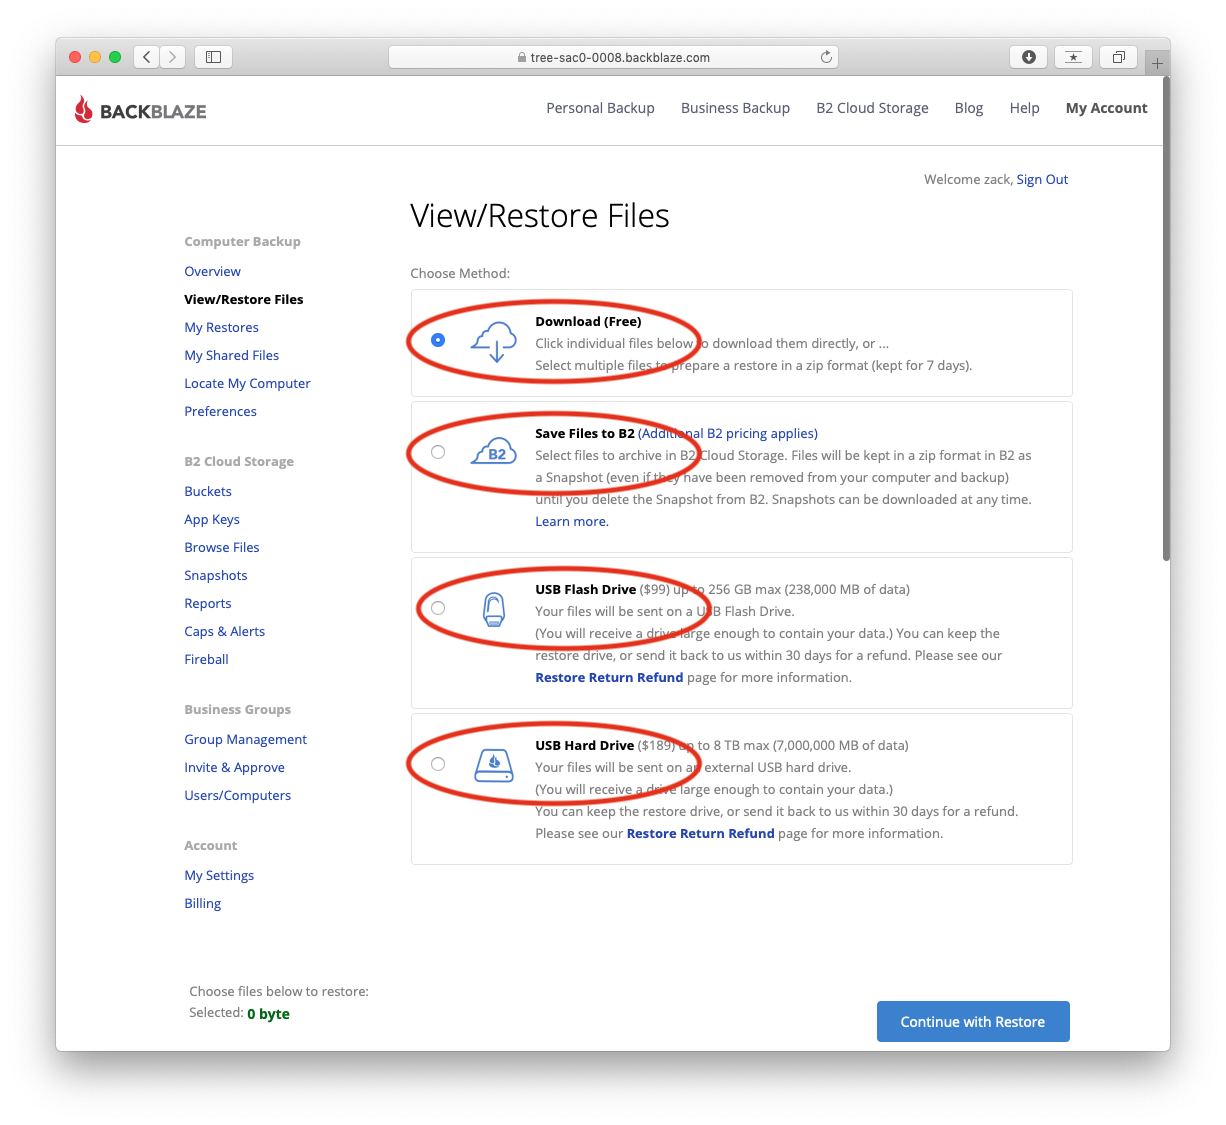Open My Settings in sidebar
This screenshot has height=1125, width=1226.
pyautogui.click(x=219, y=875)
